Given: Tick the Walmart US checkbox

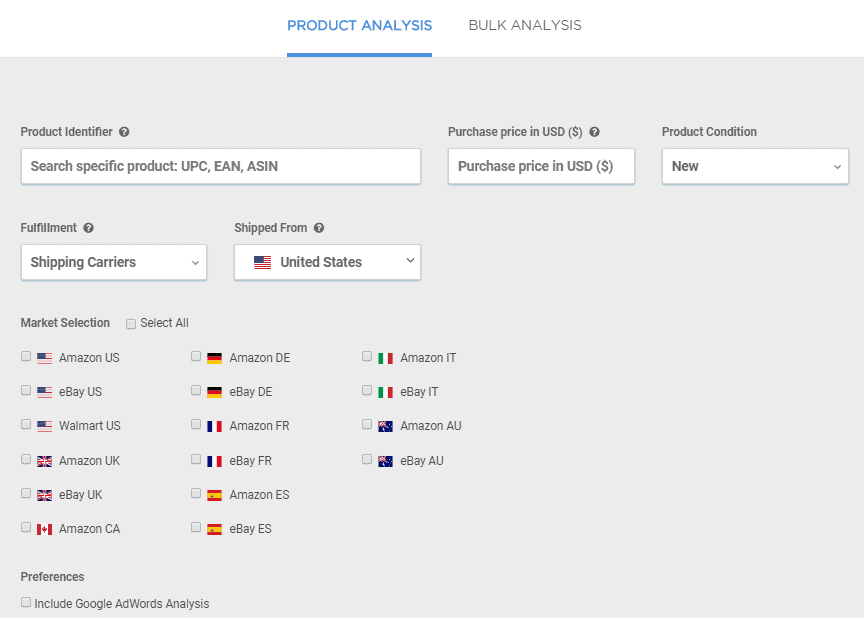Looking at the screenshot, I should tap(26, 425).
